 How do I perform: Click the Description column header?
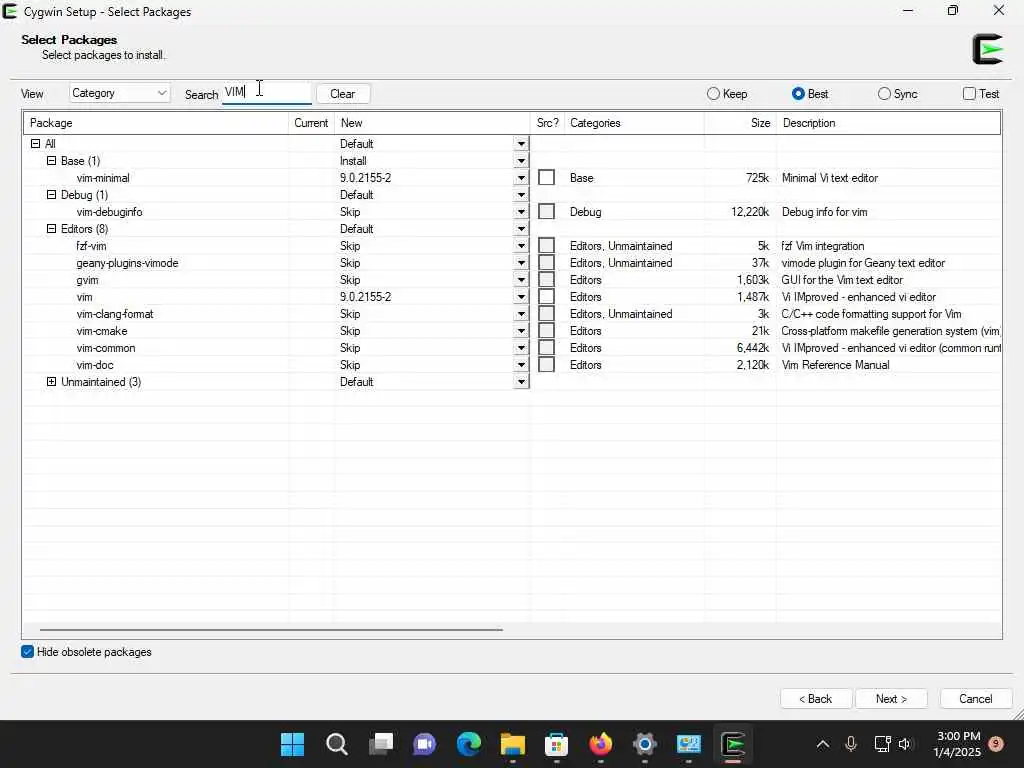(x=888, y=123)
